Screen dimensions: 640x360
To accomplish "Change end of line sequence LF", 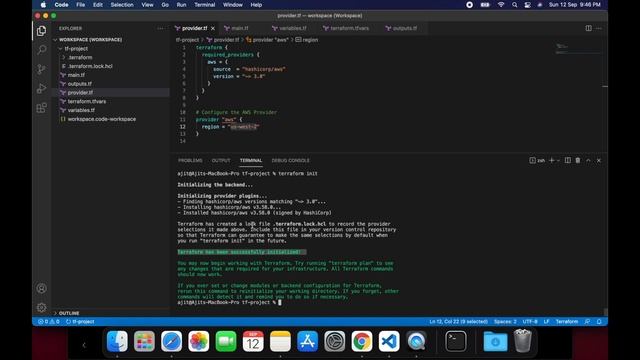I will (546, 322).
